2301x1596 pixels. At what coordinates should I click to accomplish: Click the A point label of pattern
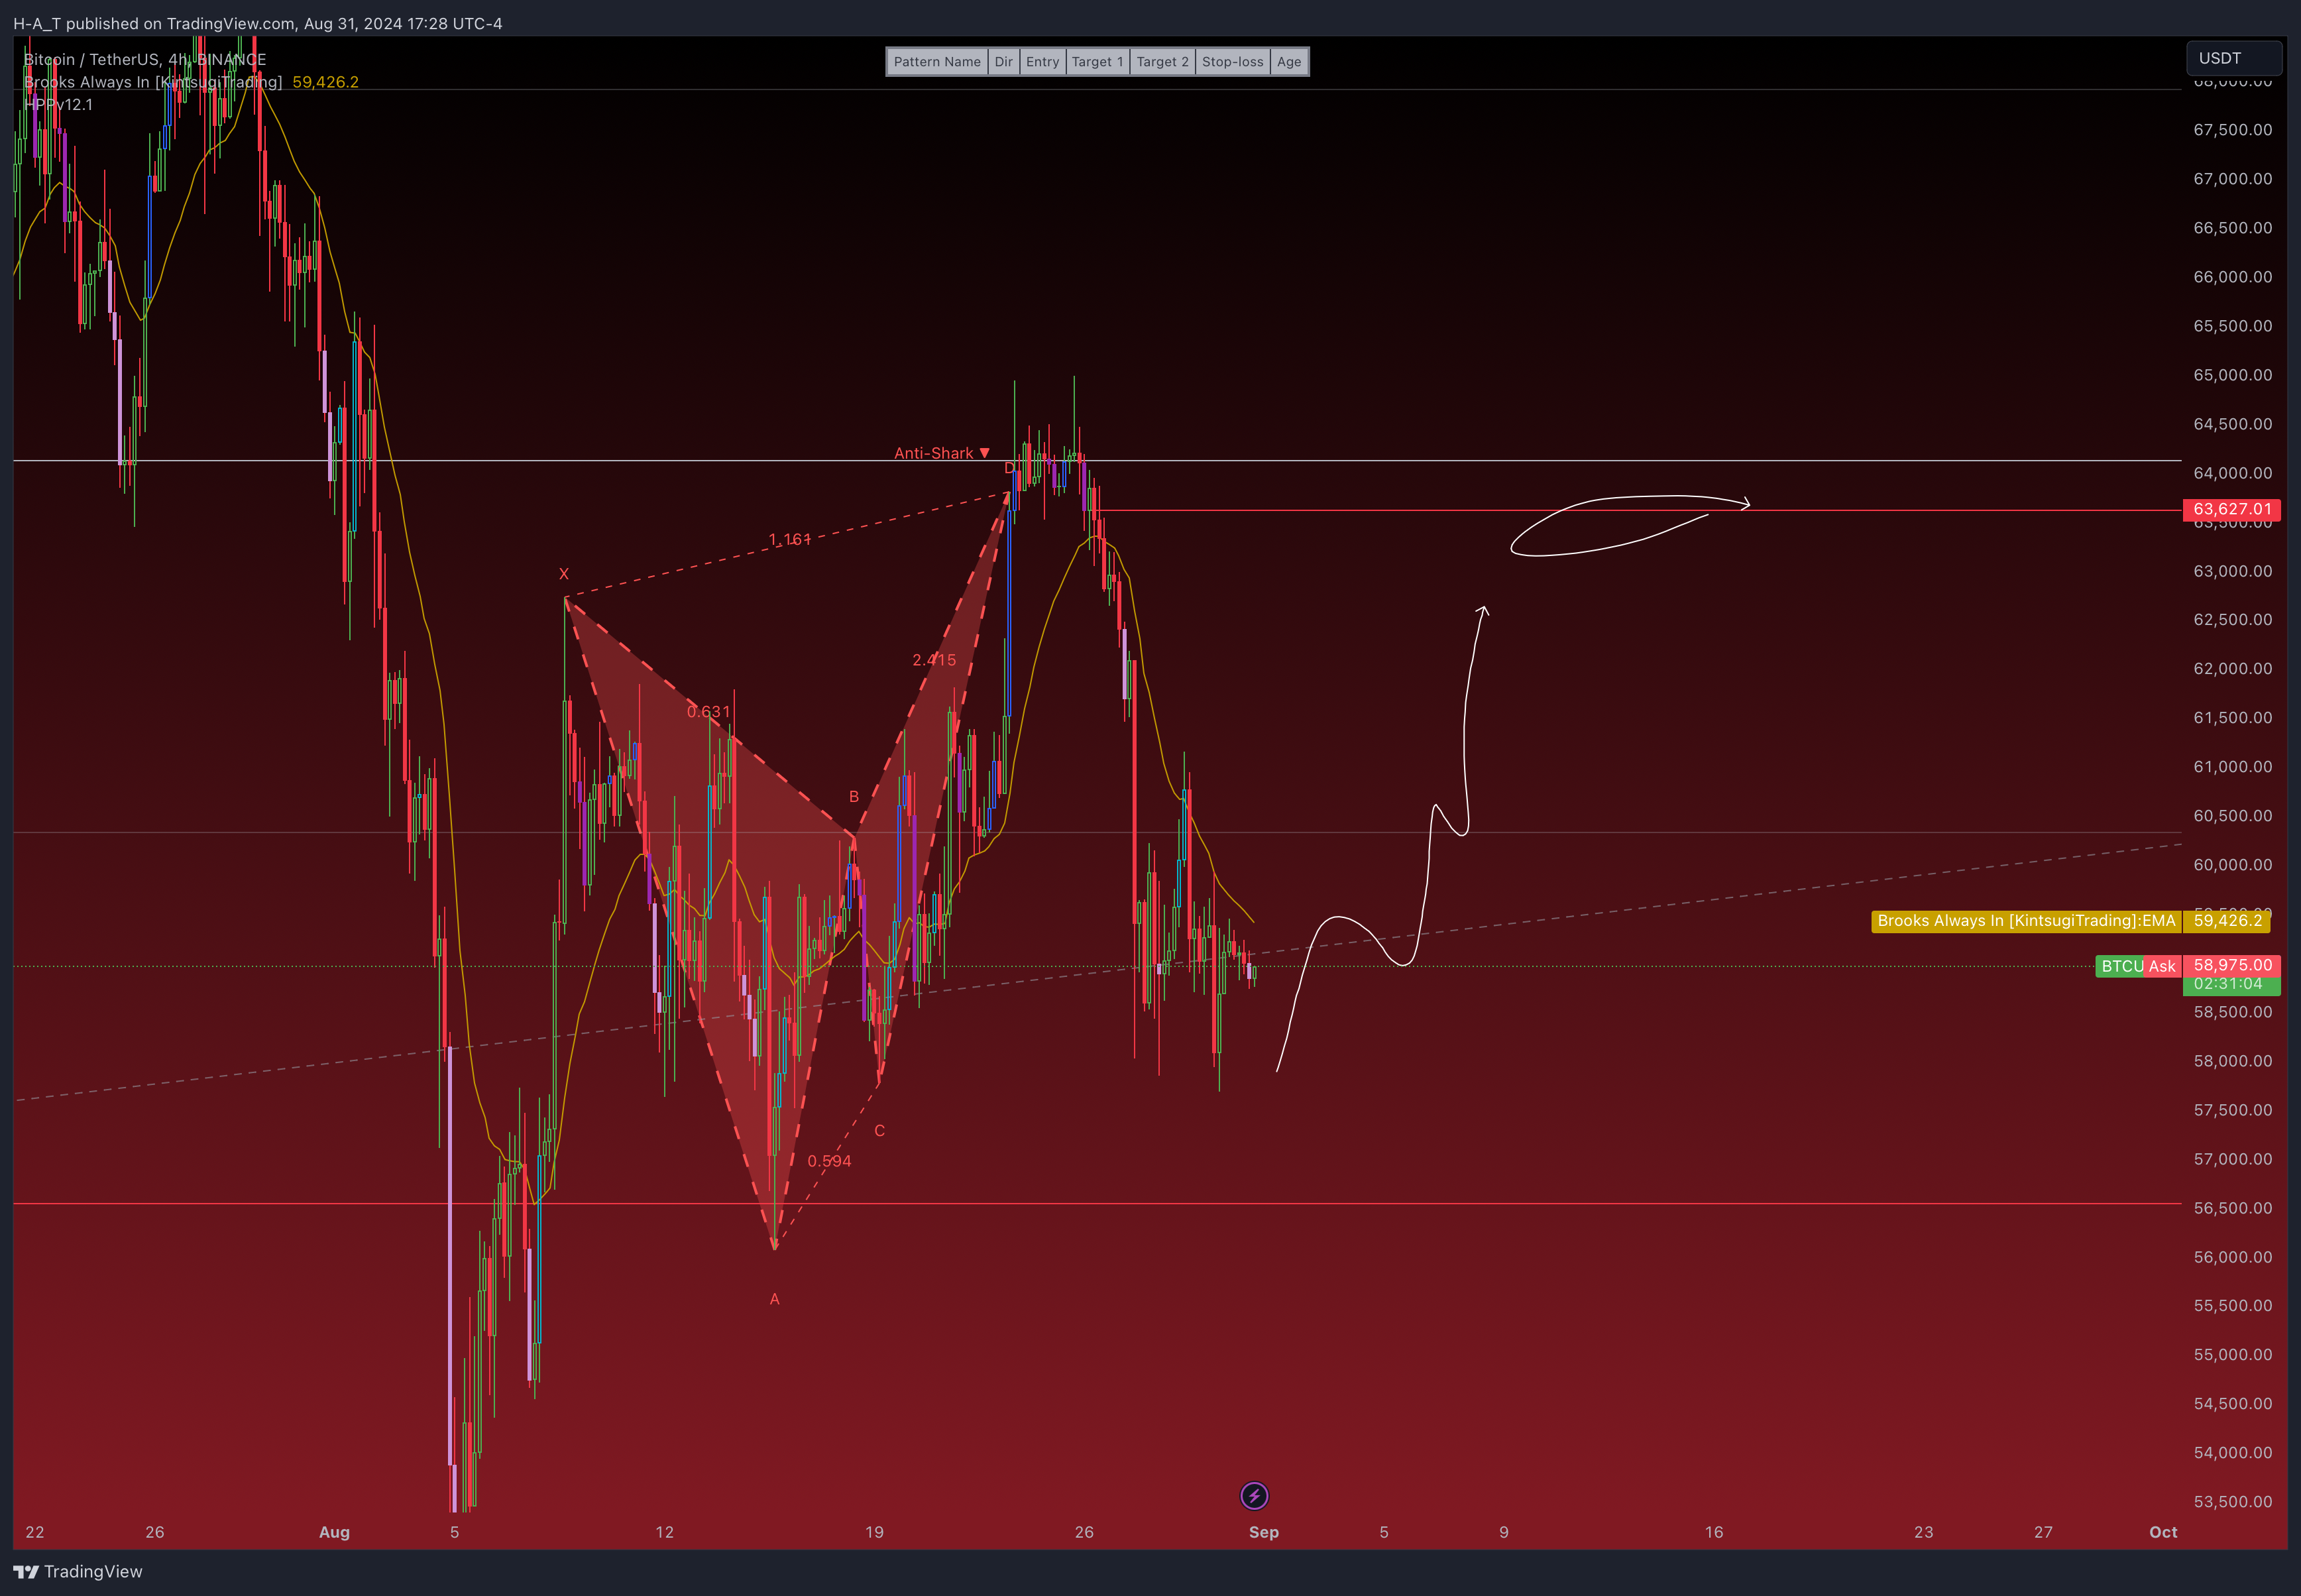[x=774, y=1299]
